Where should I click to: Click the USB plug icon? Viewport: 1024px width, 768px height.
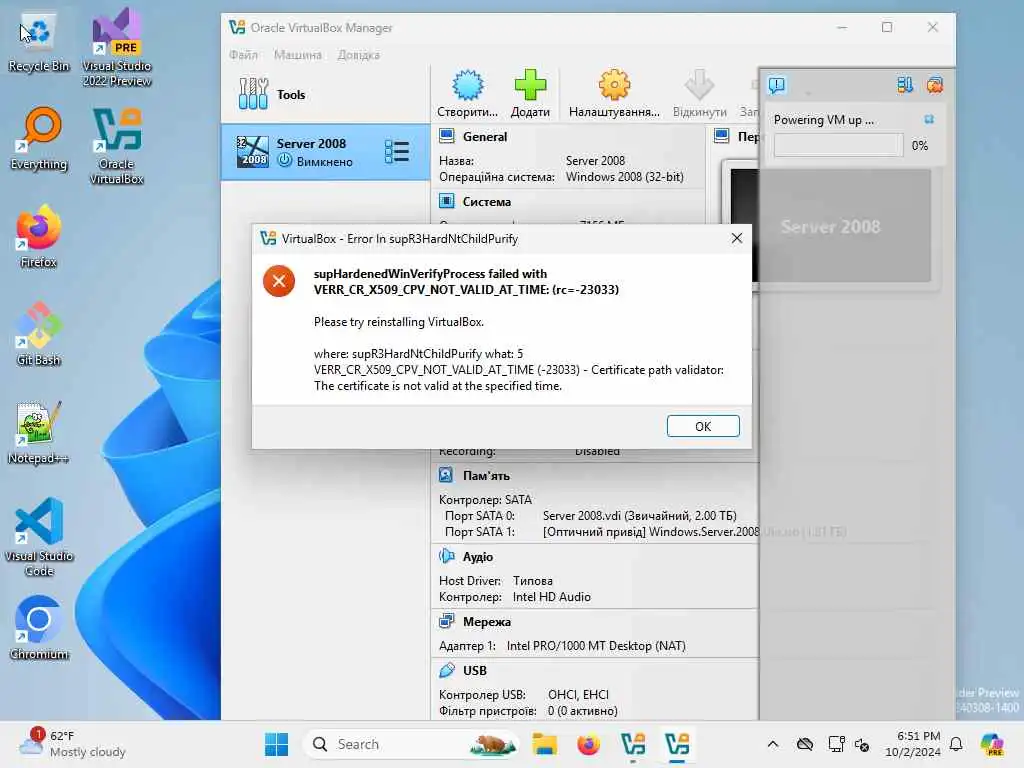click(x=447, y=670)
